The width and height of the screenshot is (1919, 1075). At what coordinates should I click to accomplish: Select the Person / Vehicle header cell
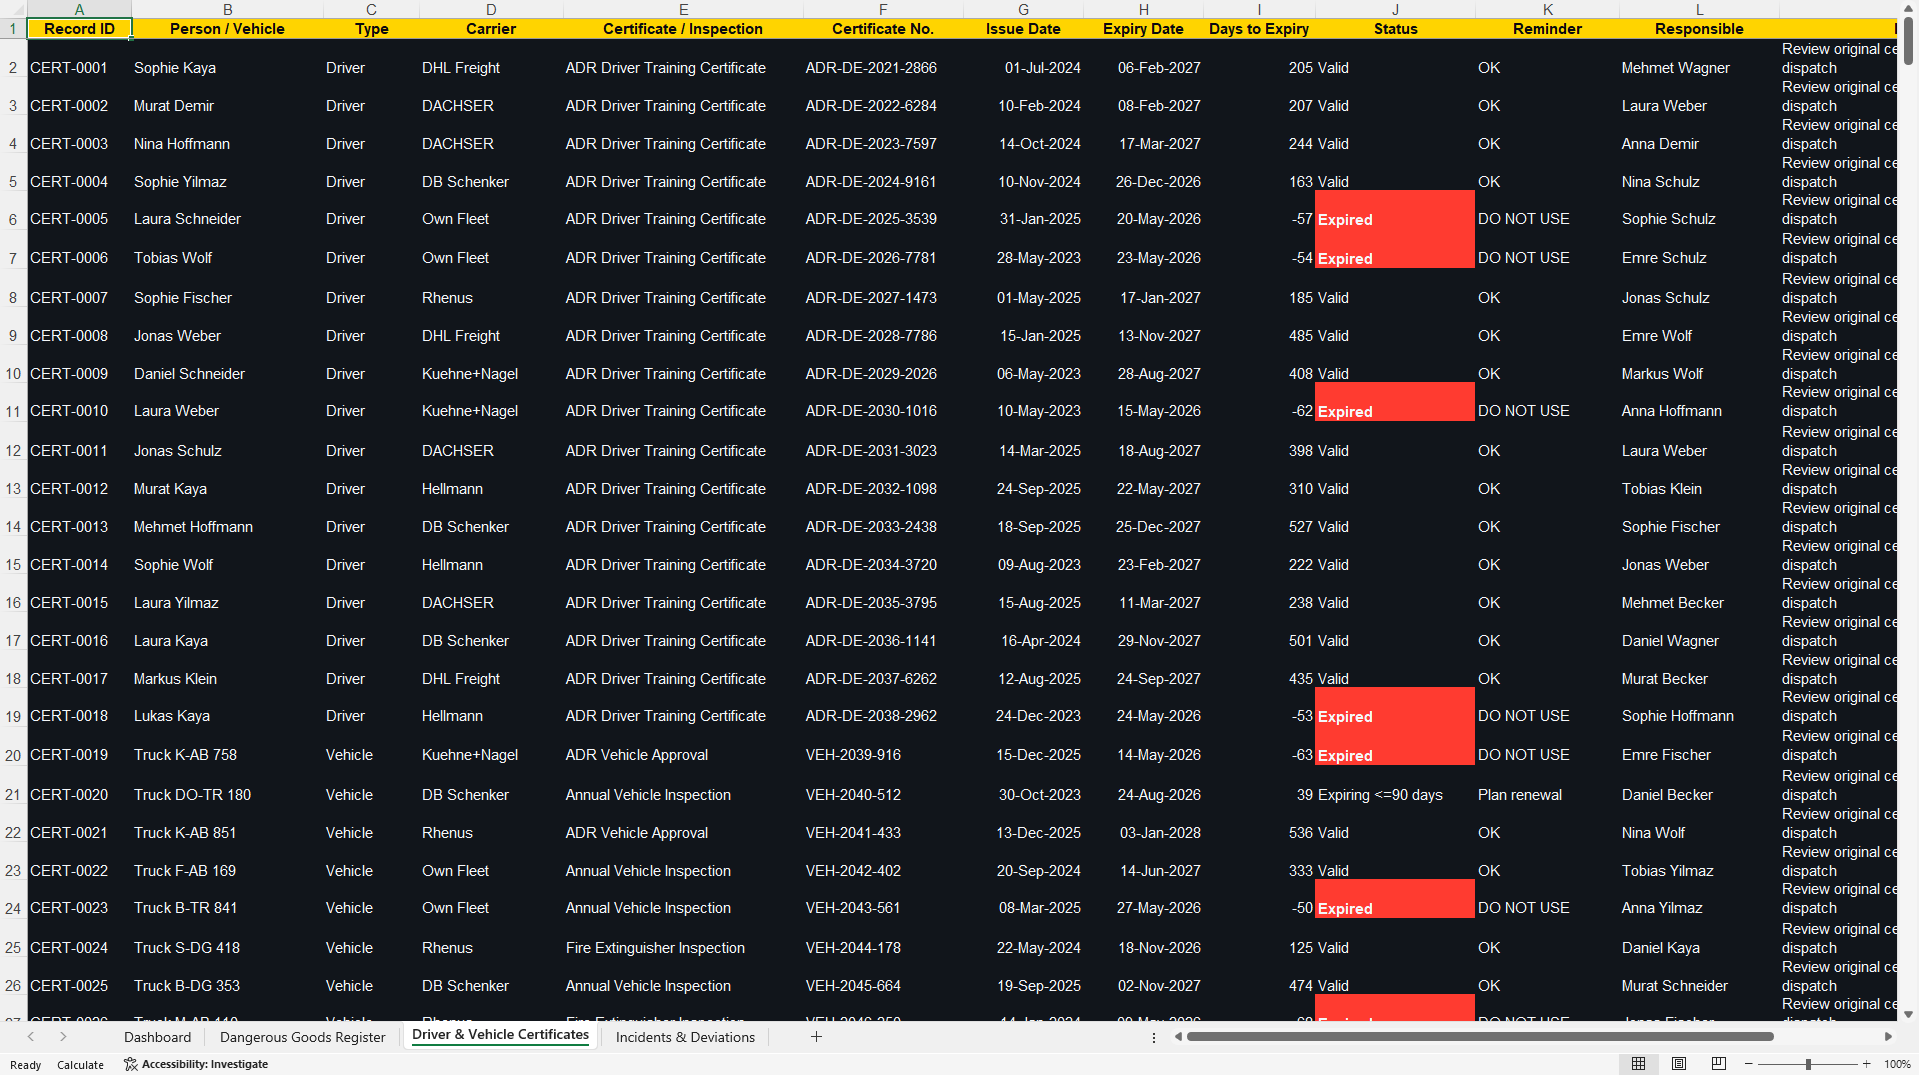pyautogui.click(x=227, y=29)
